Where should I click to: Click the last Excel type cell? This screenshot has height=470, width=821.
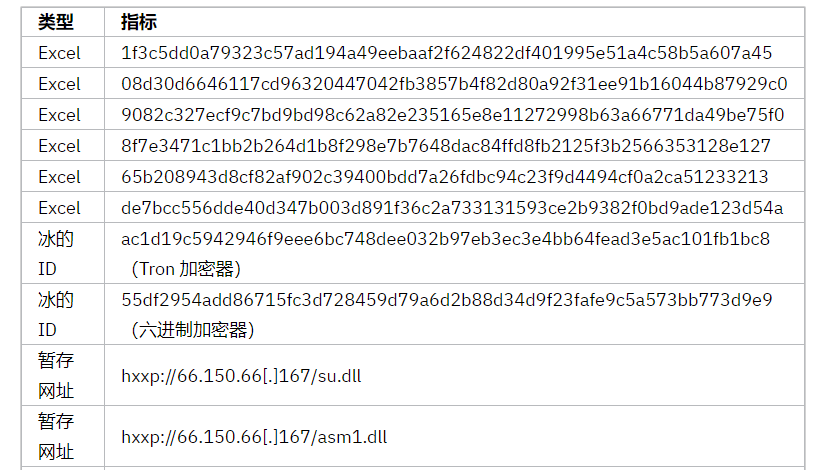59,208
